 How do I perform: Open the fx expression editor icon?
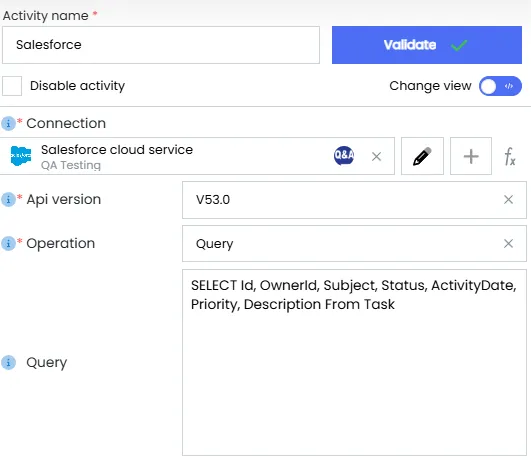510,156
